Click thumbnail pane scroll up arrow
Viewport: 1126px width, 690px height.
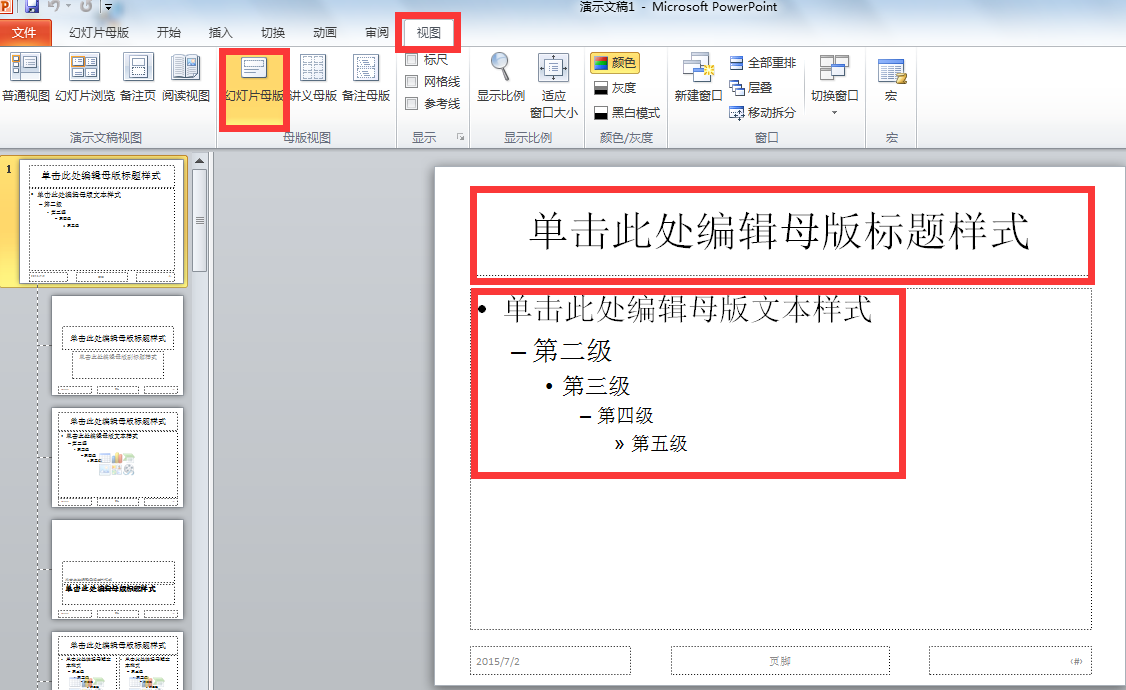pyautogui.click(x=200, y=161)
